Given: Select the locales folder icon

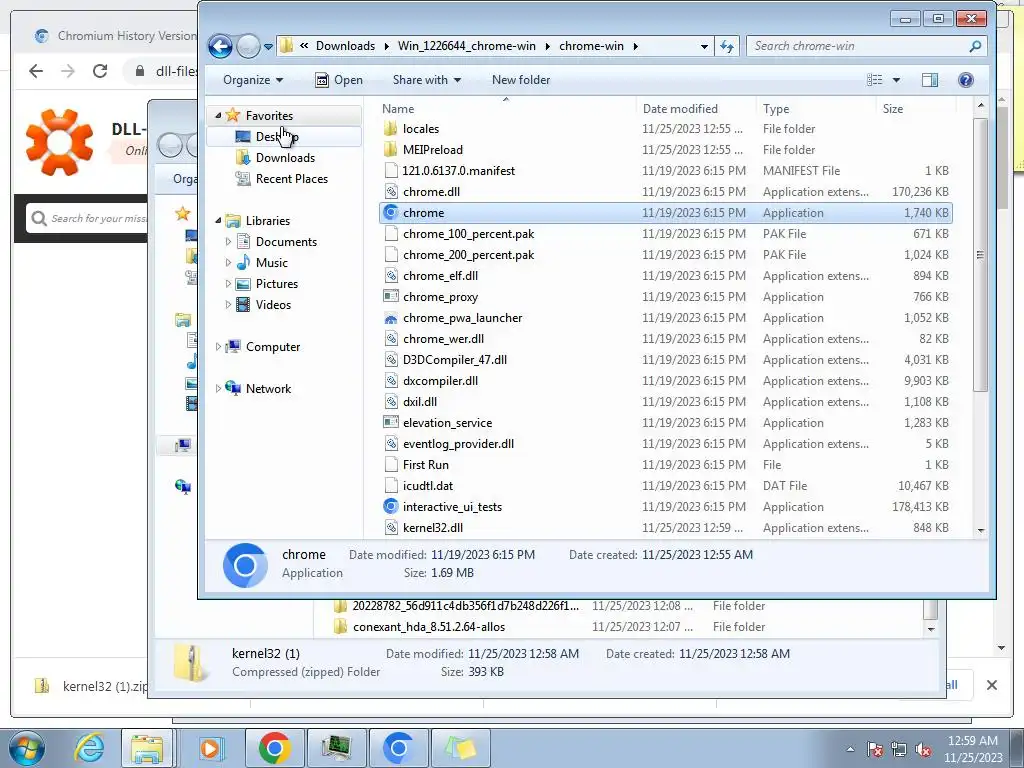Looking at the screenshot, I should (391, 129).
